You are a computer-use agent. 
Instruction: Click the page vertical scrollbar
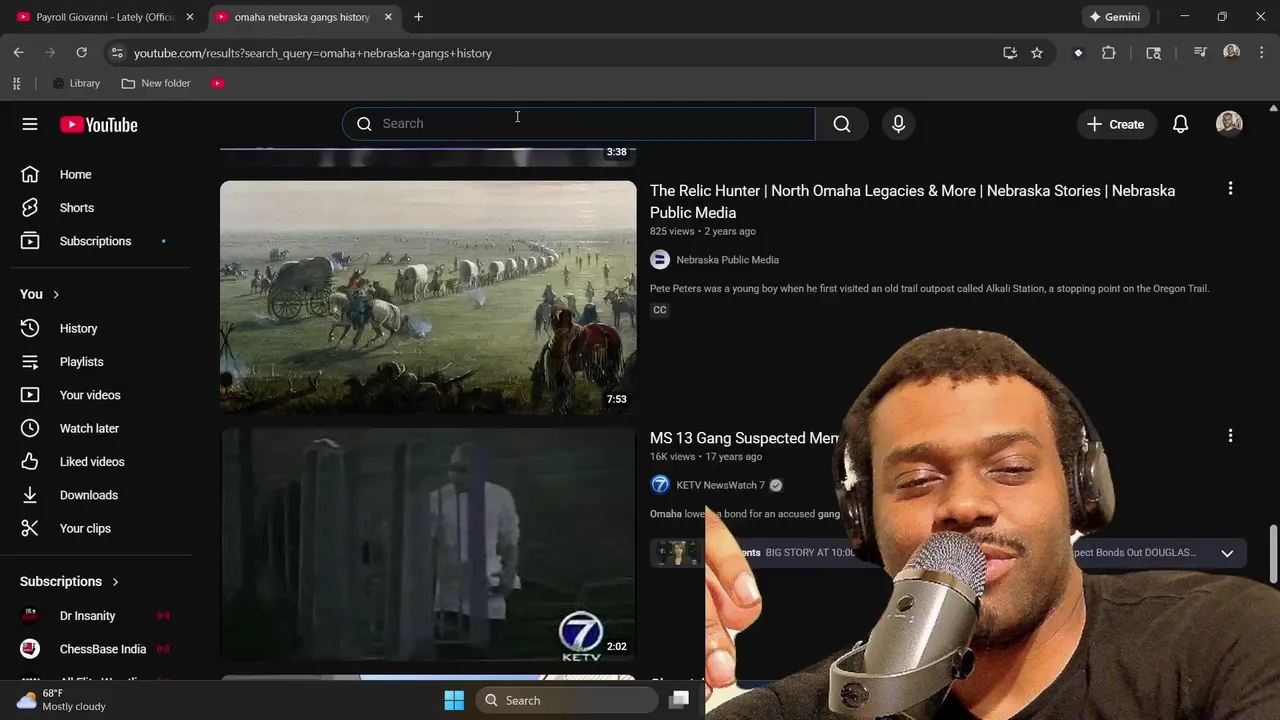(x=1273, y=555)
